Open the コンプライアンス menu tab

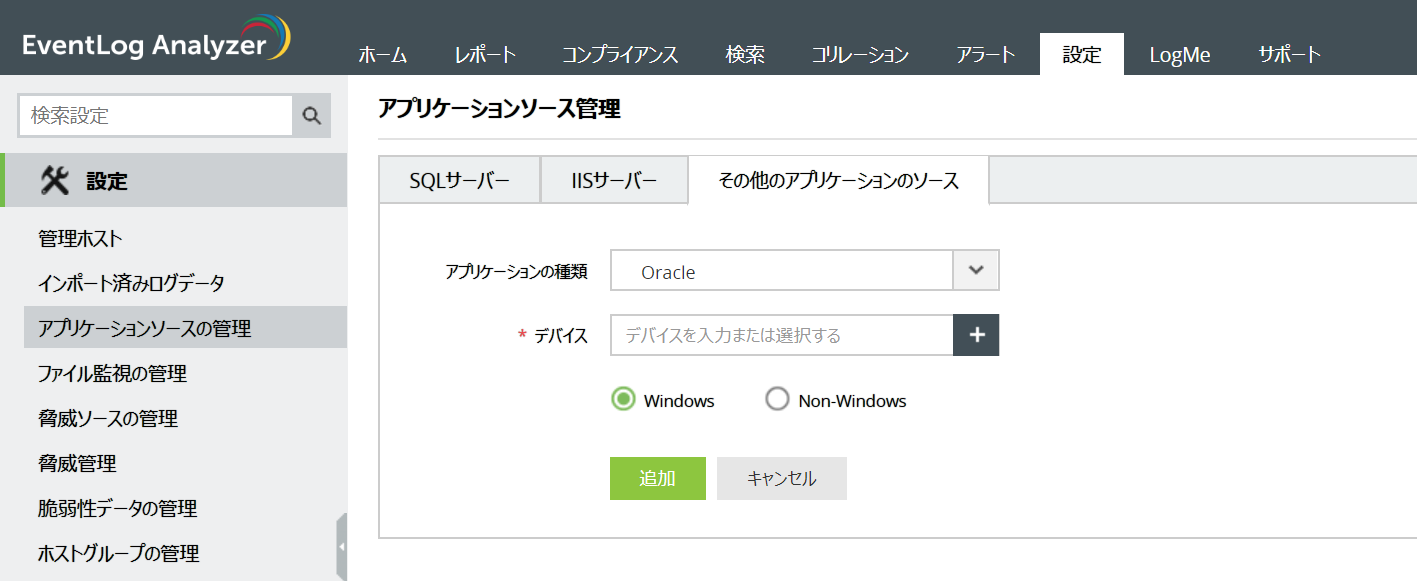pyautogui.click(x=620, y=55)
